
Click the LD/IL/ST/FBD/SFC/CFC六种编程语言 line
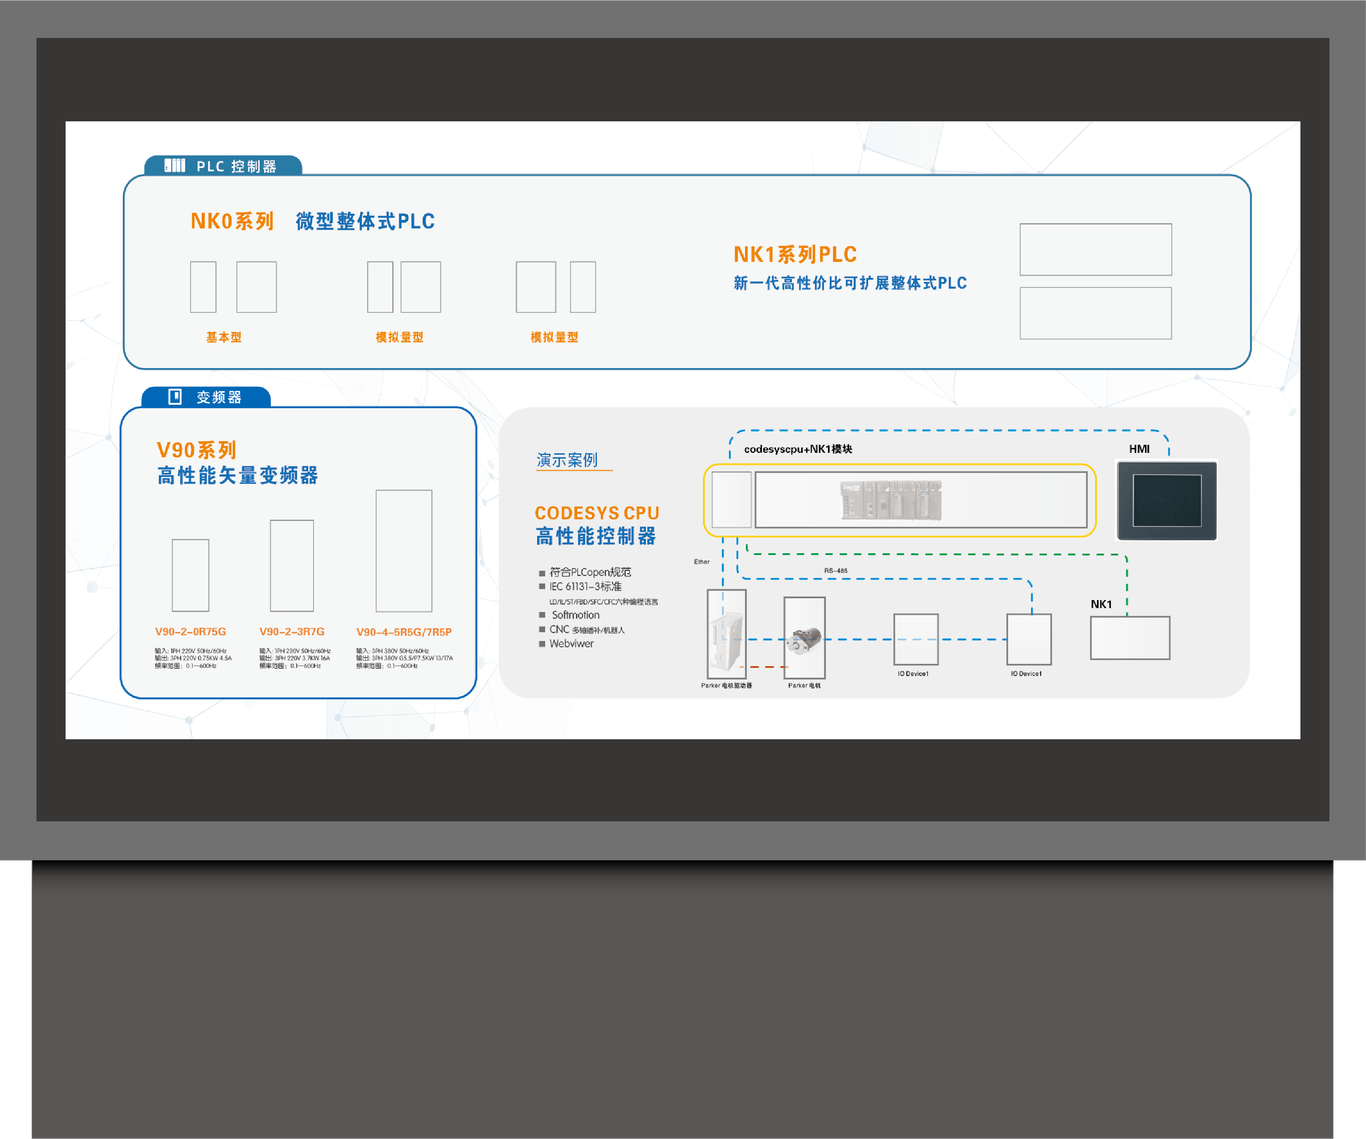tap(604, 602)
